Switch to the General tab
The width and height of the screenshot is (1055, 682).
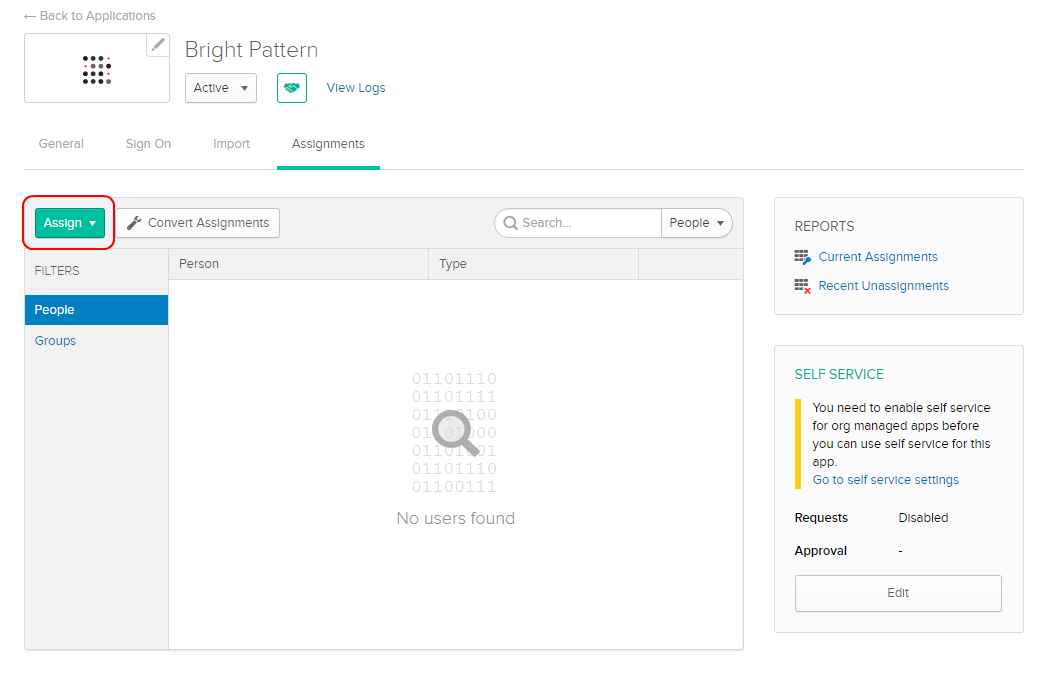61,144
